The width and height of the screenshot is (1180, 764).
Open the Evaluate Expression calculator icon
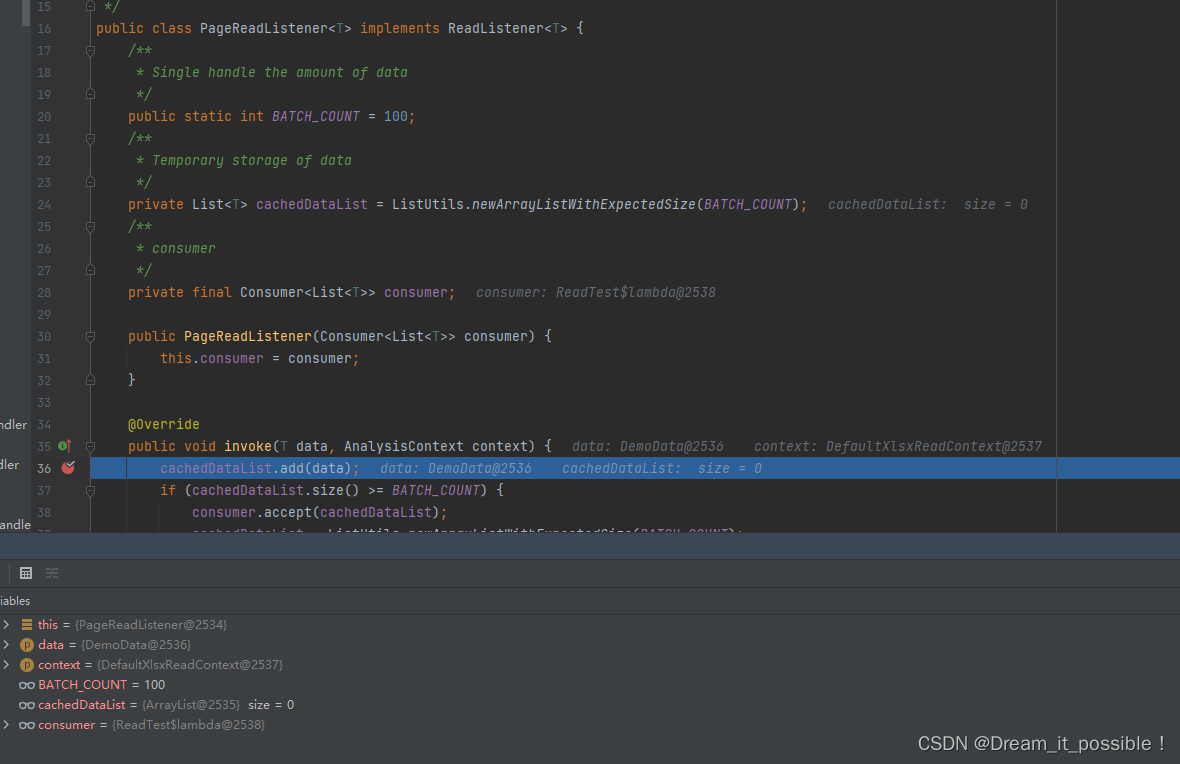click(x=25, y=572)
